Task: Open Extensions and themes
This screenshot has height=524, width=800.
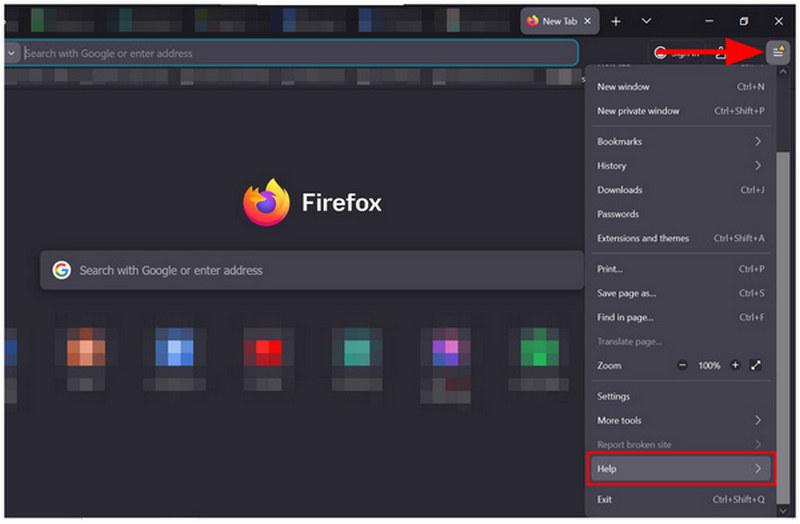Action: (681, 238)
